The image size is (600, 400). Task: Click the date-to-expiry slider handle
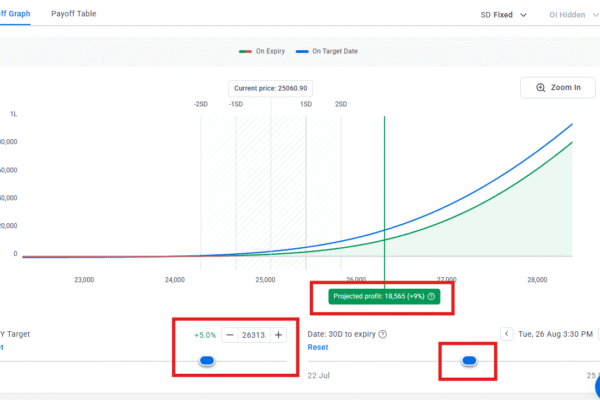click(x=469, y=360)
